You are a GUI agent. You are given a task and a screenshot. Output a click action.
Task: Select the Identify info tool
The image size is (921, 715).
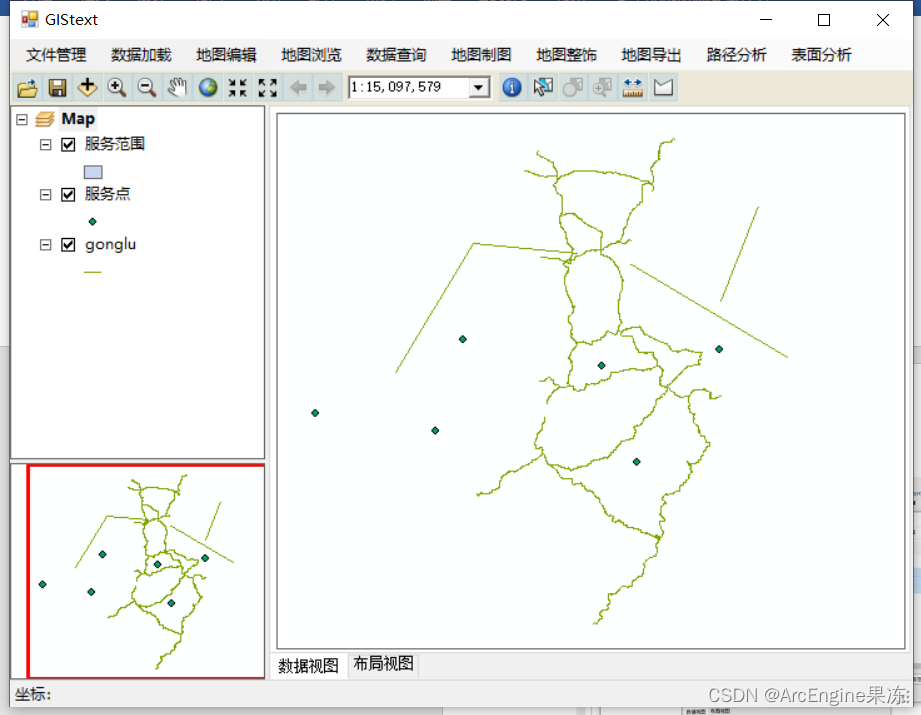[x=512, y=87]
